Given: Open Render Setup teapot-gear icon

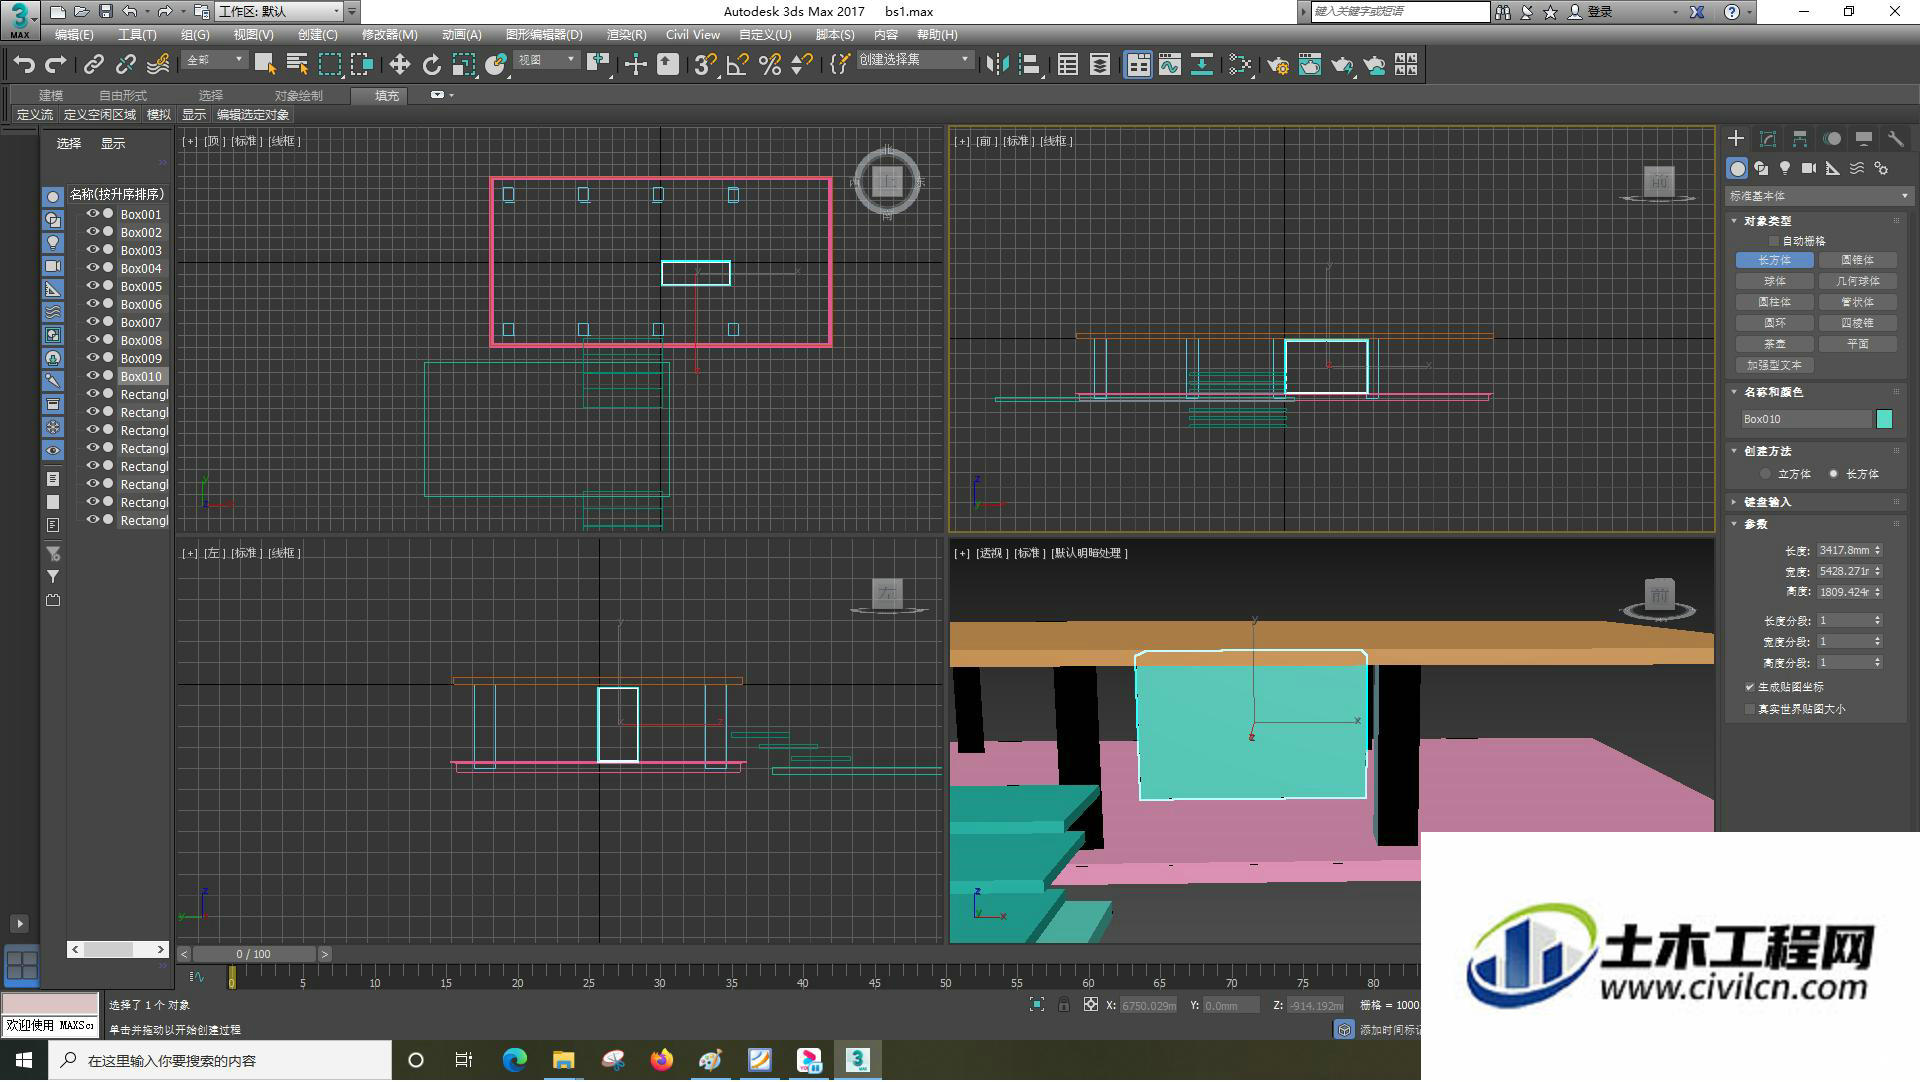Looking at the screenshot, I should [1278, 65].
